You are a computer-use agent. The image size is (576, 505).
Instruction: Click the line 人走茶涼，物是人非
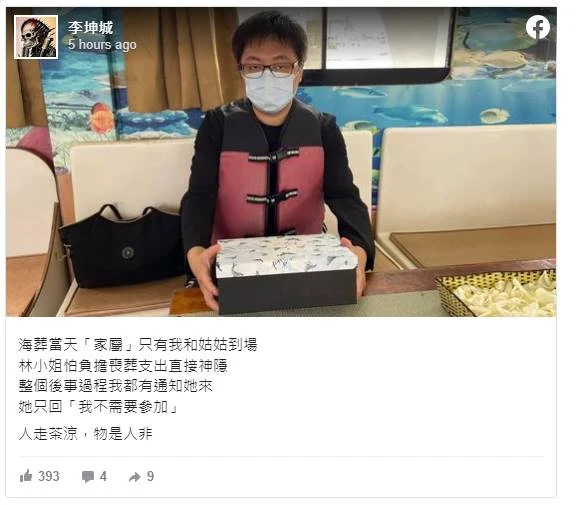[85, 434]
